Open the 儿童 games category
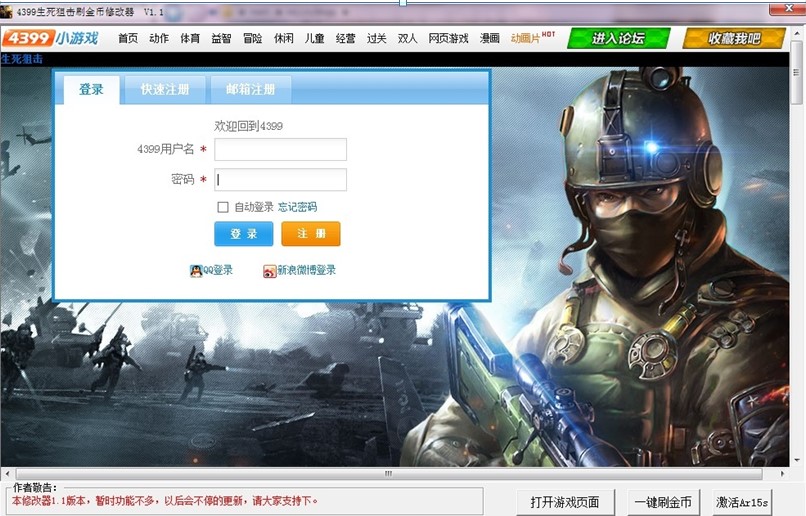Viewport: 806px width, 516px height. pyautogui.click(x=314, y=38)
